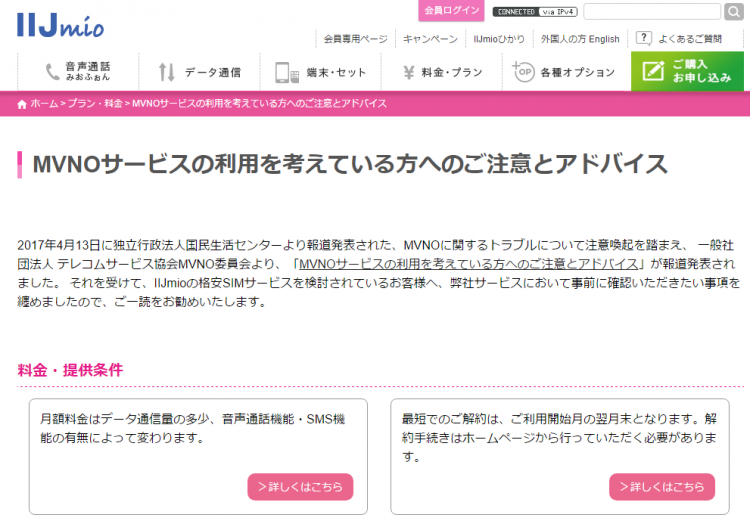
Task: Click the phone handset icon for 音声通話
Action: (53, 72)
